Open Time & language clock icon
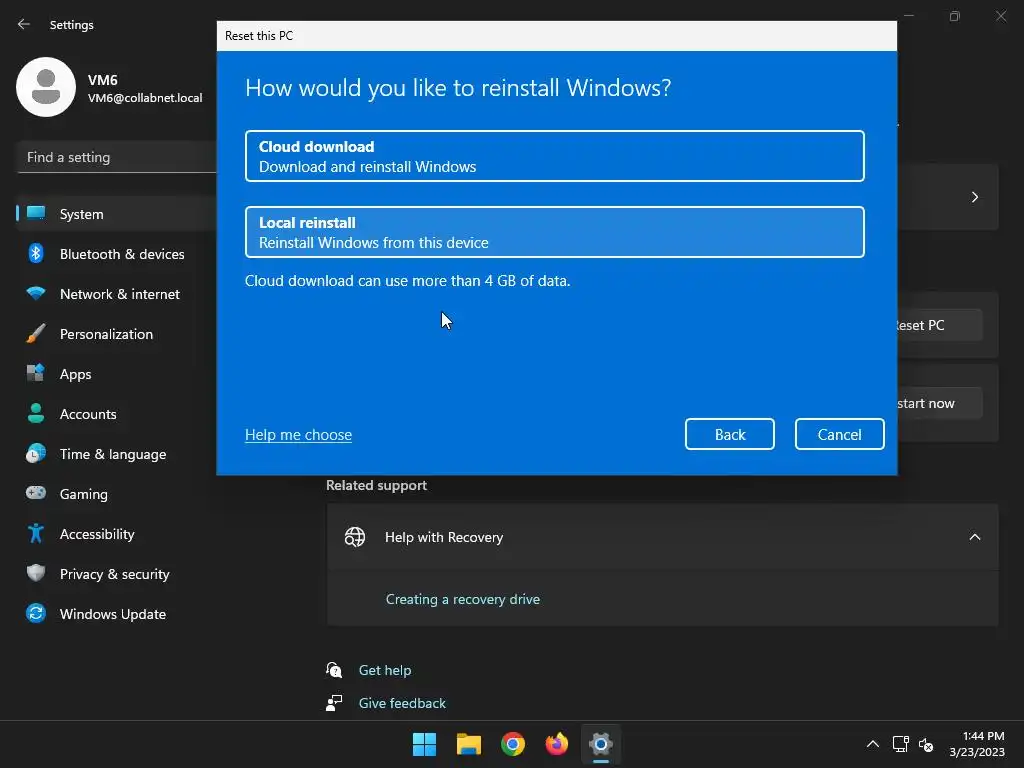This screenshot has width=1024, height=768. (x=36, y=453)
